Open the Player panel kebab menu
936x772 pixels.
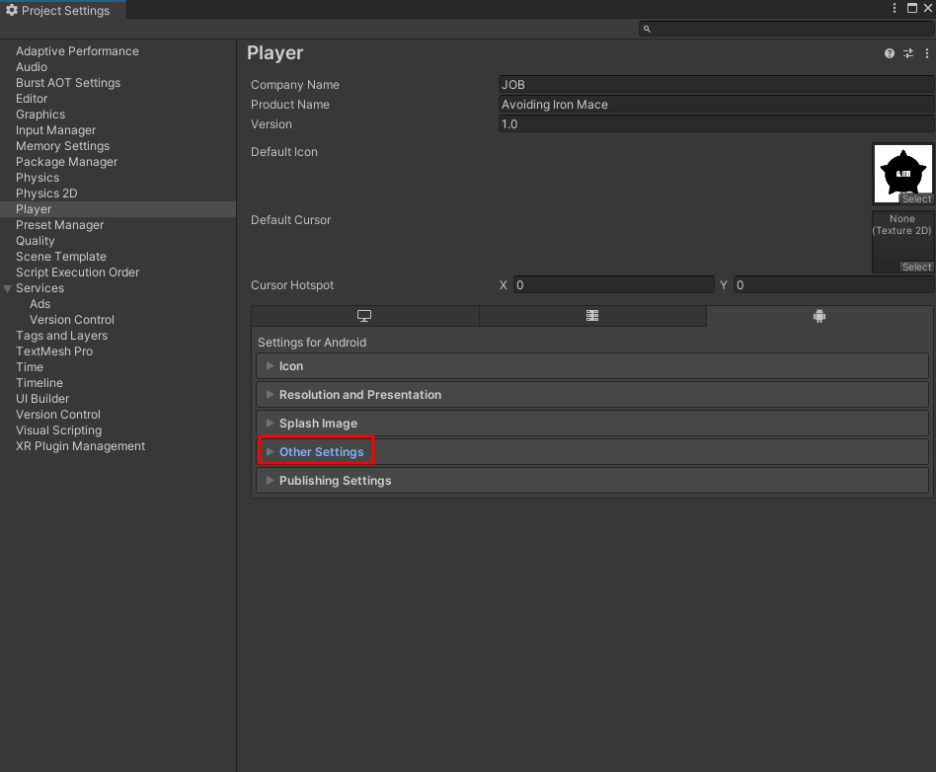tap(926, 53)
